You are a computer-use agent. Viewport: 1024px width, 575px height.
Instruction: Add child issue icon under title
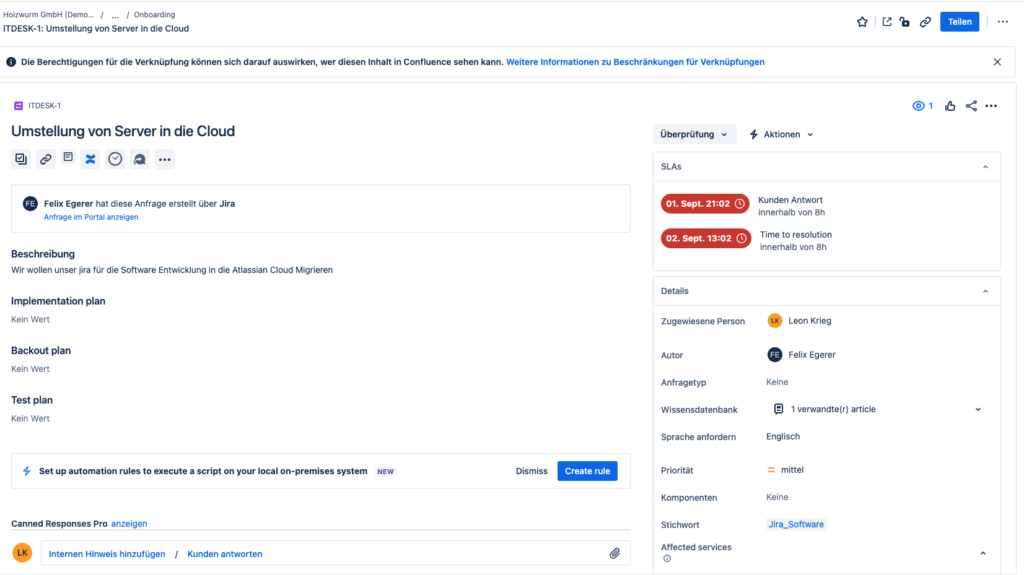coord(21,159)
